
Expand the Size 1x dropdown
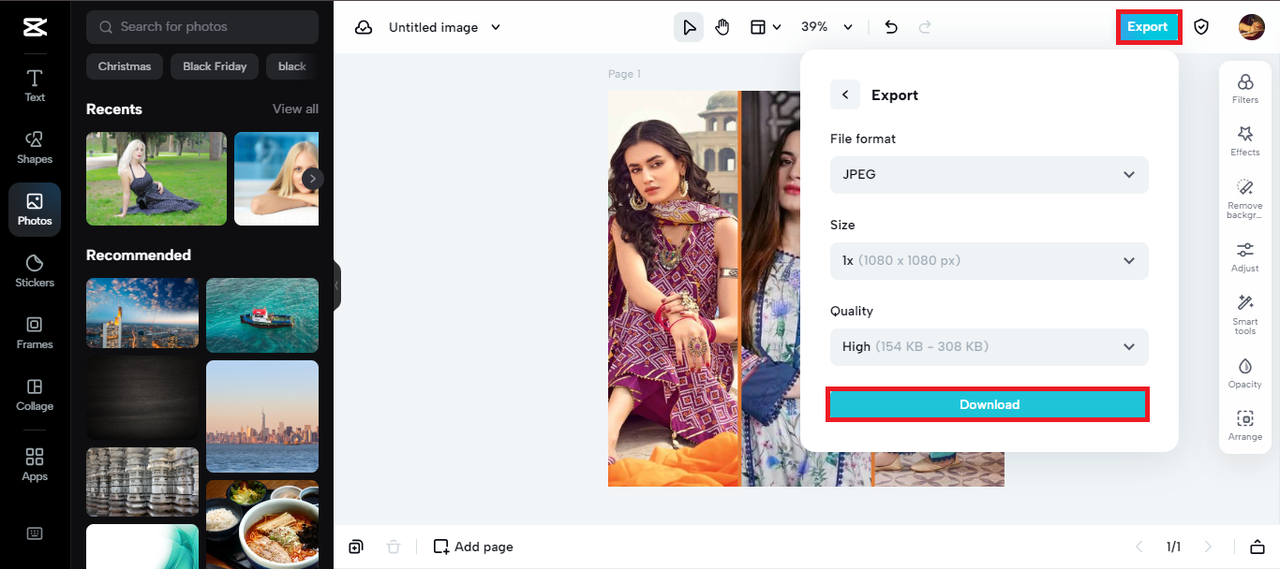click(x=989, y=260)
